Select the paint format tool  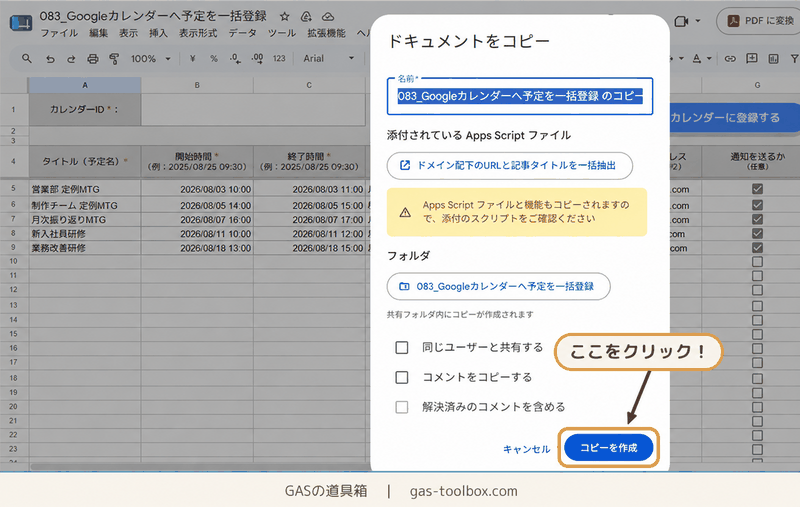[114, 59]
